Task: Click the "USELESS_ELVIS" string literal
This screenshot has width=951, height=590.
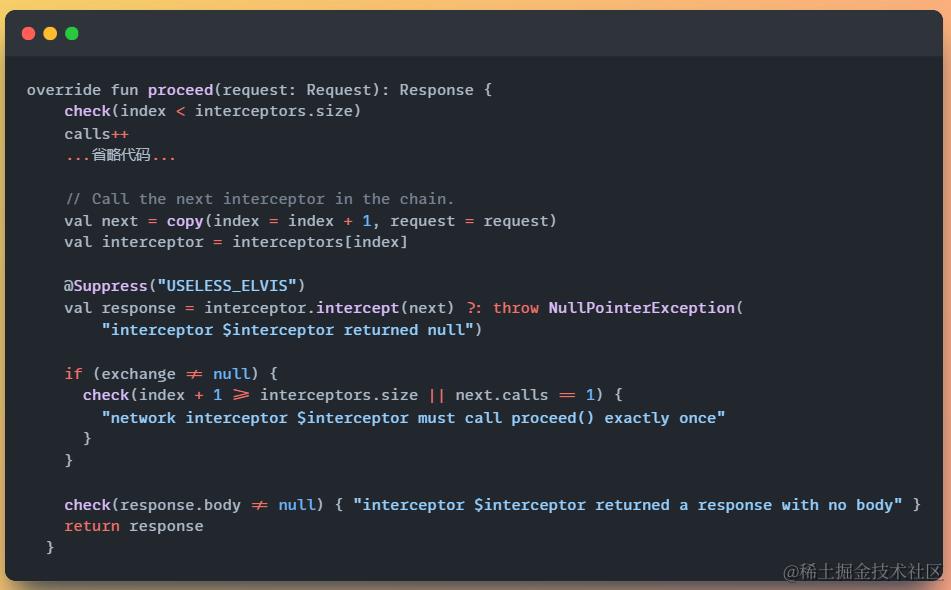Action: pyautogui.click(x=227, y=286)
